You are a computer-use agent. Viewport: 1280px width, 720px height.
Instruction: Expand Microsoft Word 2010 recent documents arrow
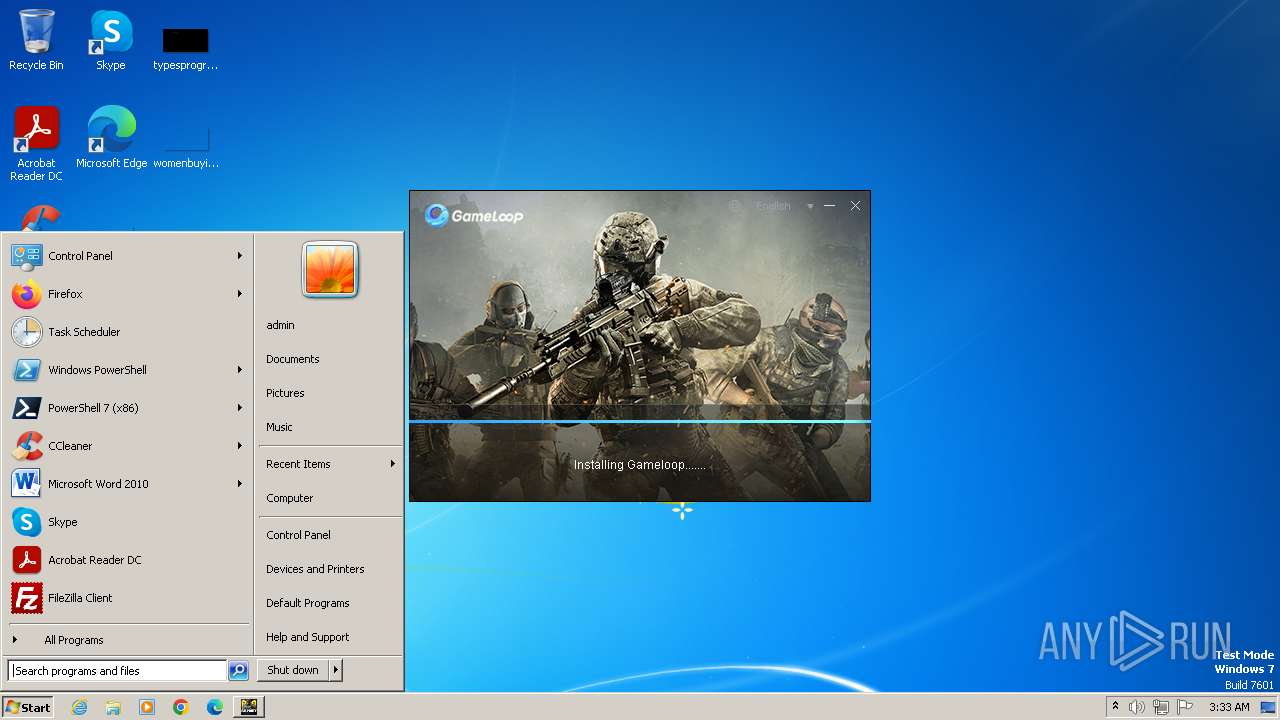(x=240, y=484)
